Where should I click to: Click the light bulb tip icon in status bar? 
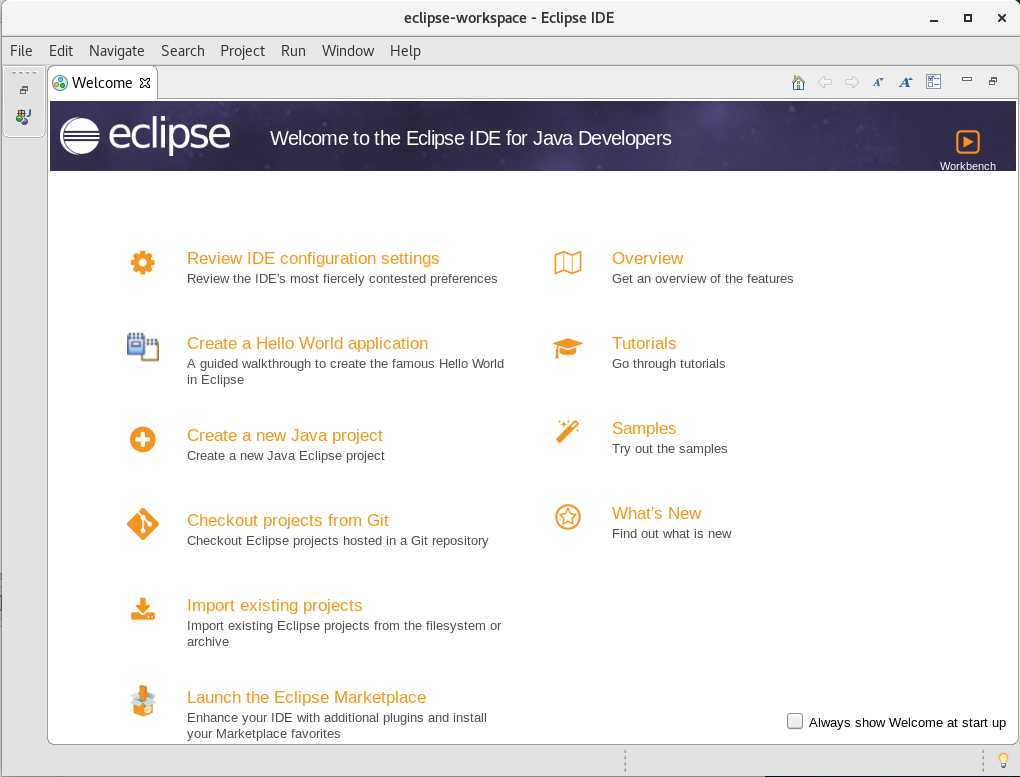pos(1003,760)
